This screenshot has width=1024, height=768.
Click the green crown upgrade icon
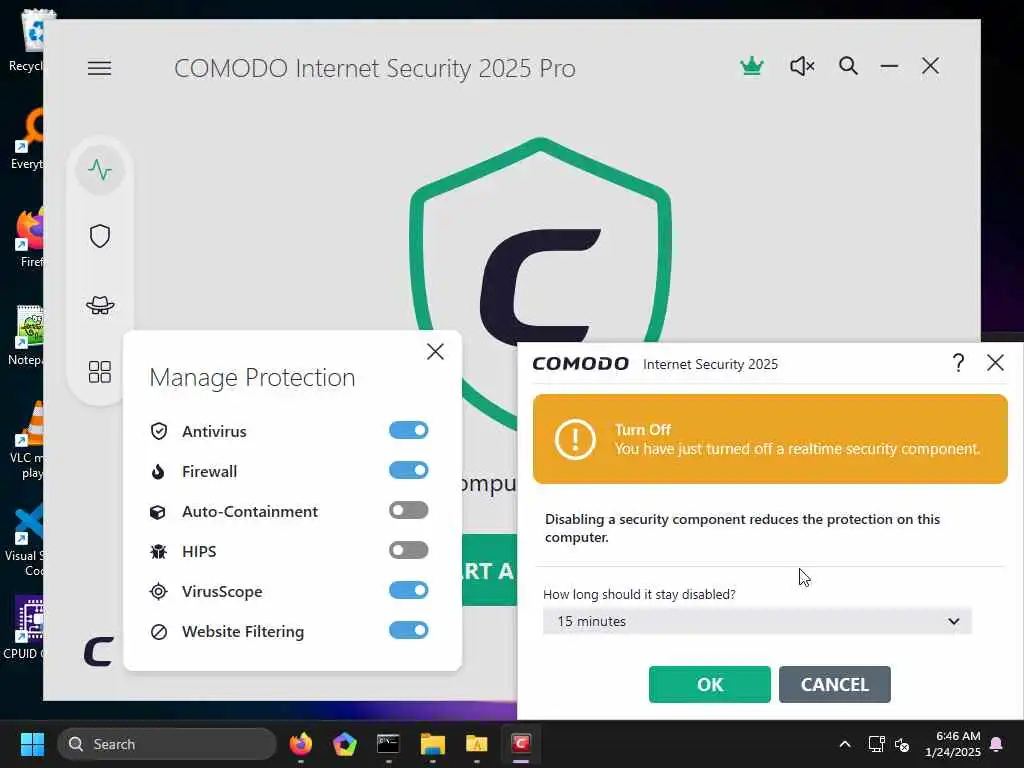(x=752, y=66)
